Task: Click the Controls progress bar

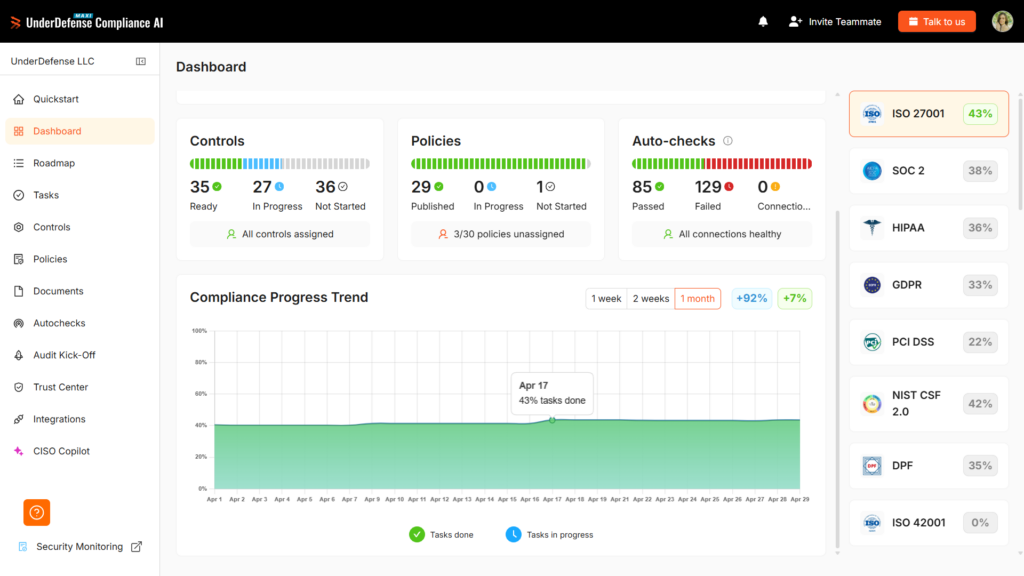Action: 280,164
